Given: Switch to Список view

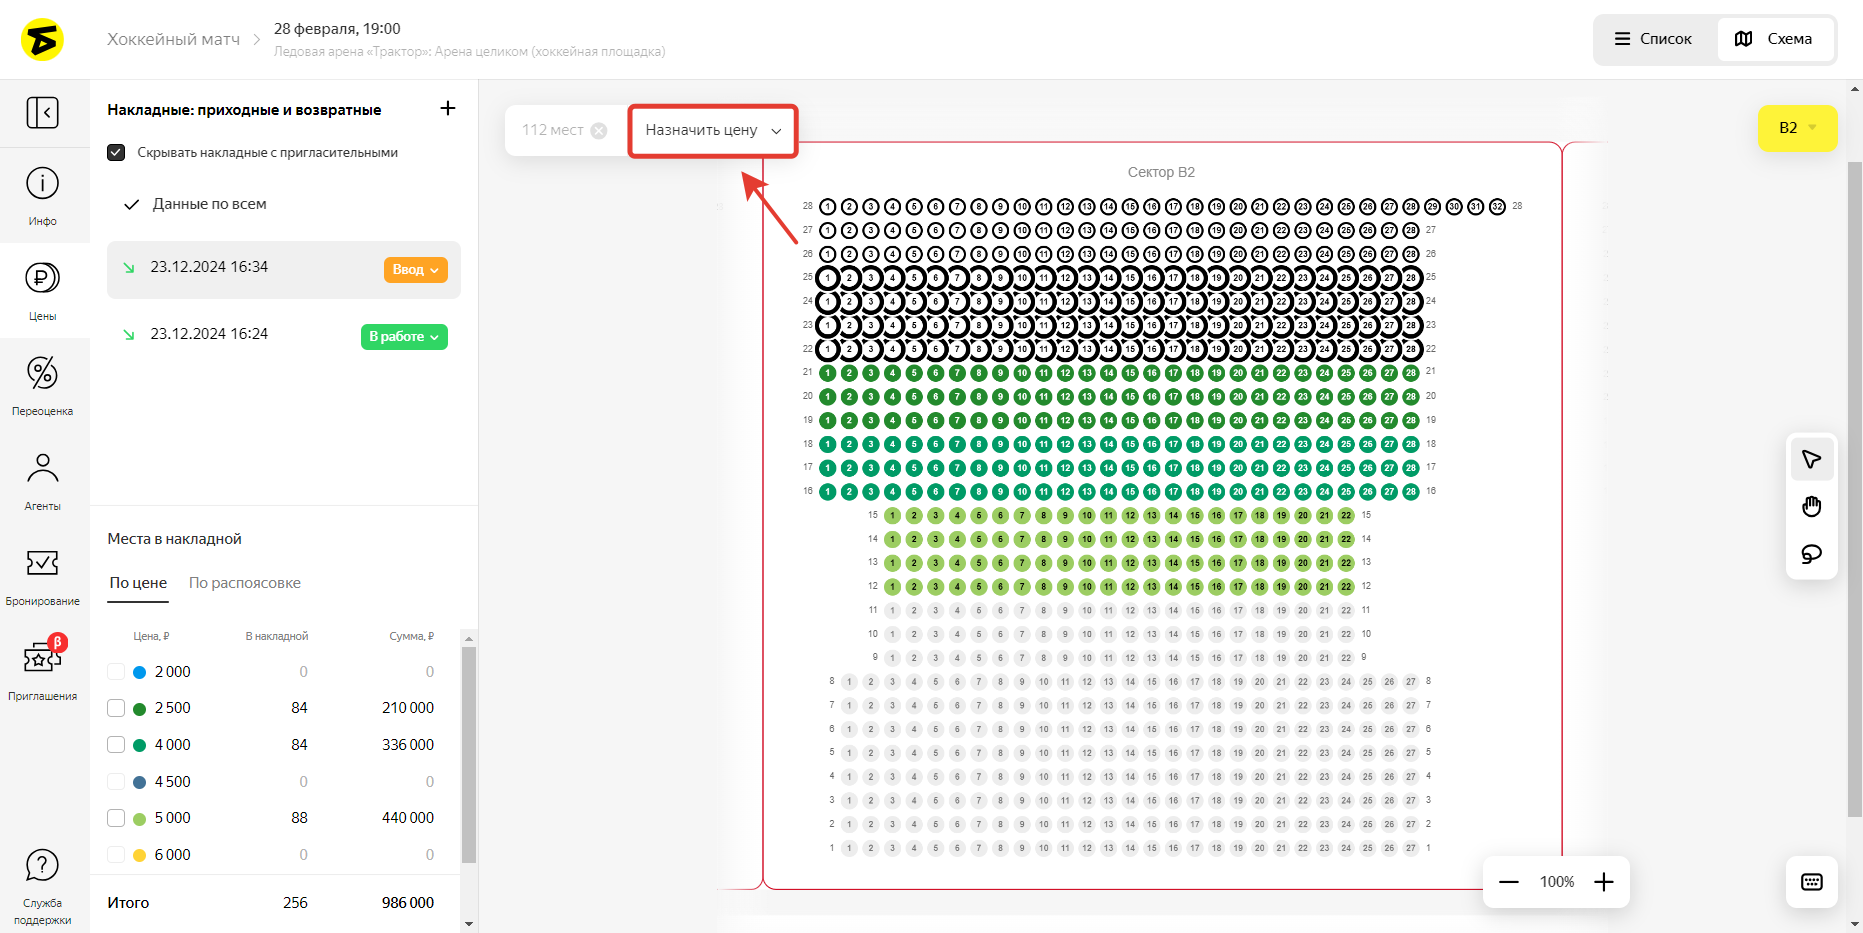Looking at the screenshot, I should click(1654, 39).
